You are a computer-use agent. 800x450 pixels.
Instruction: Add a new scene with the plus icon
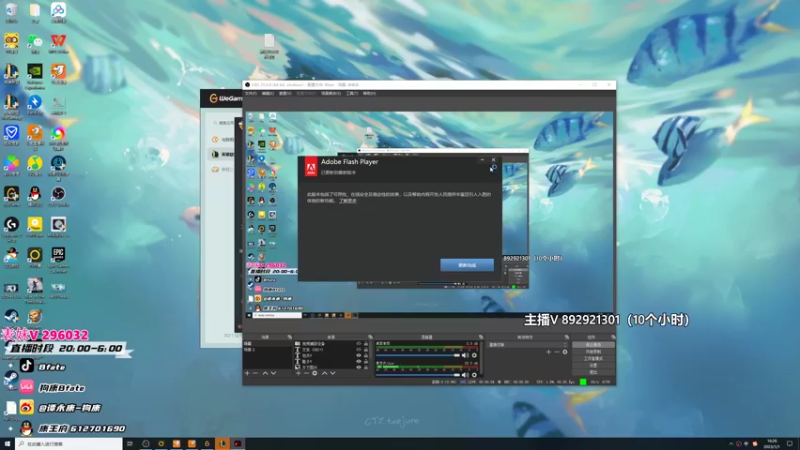pos(247,373)
